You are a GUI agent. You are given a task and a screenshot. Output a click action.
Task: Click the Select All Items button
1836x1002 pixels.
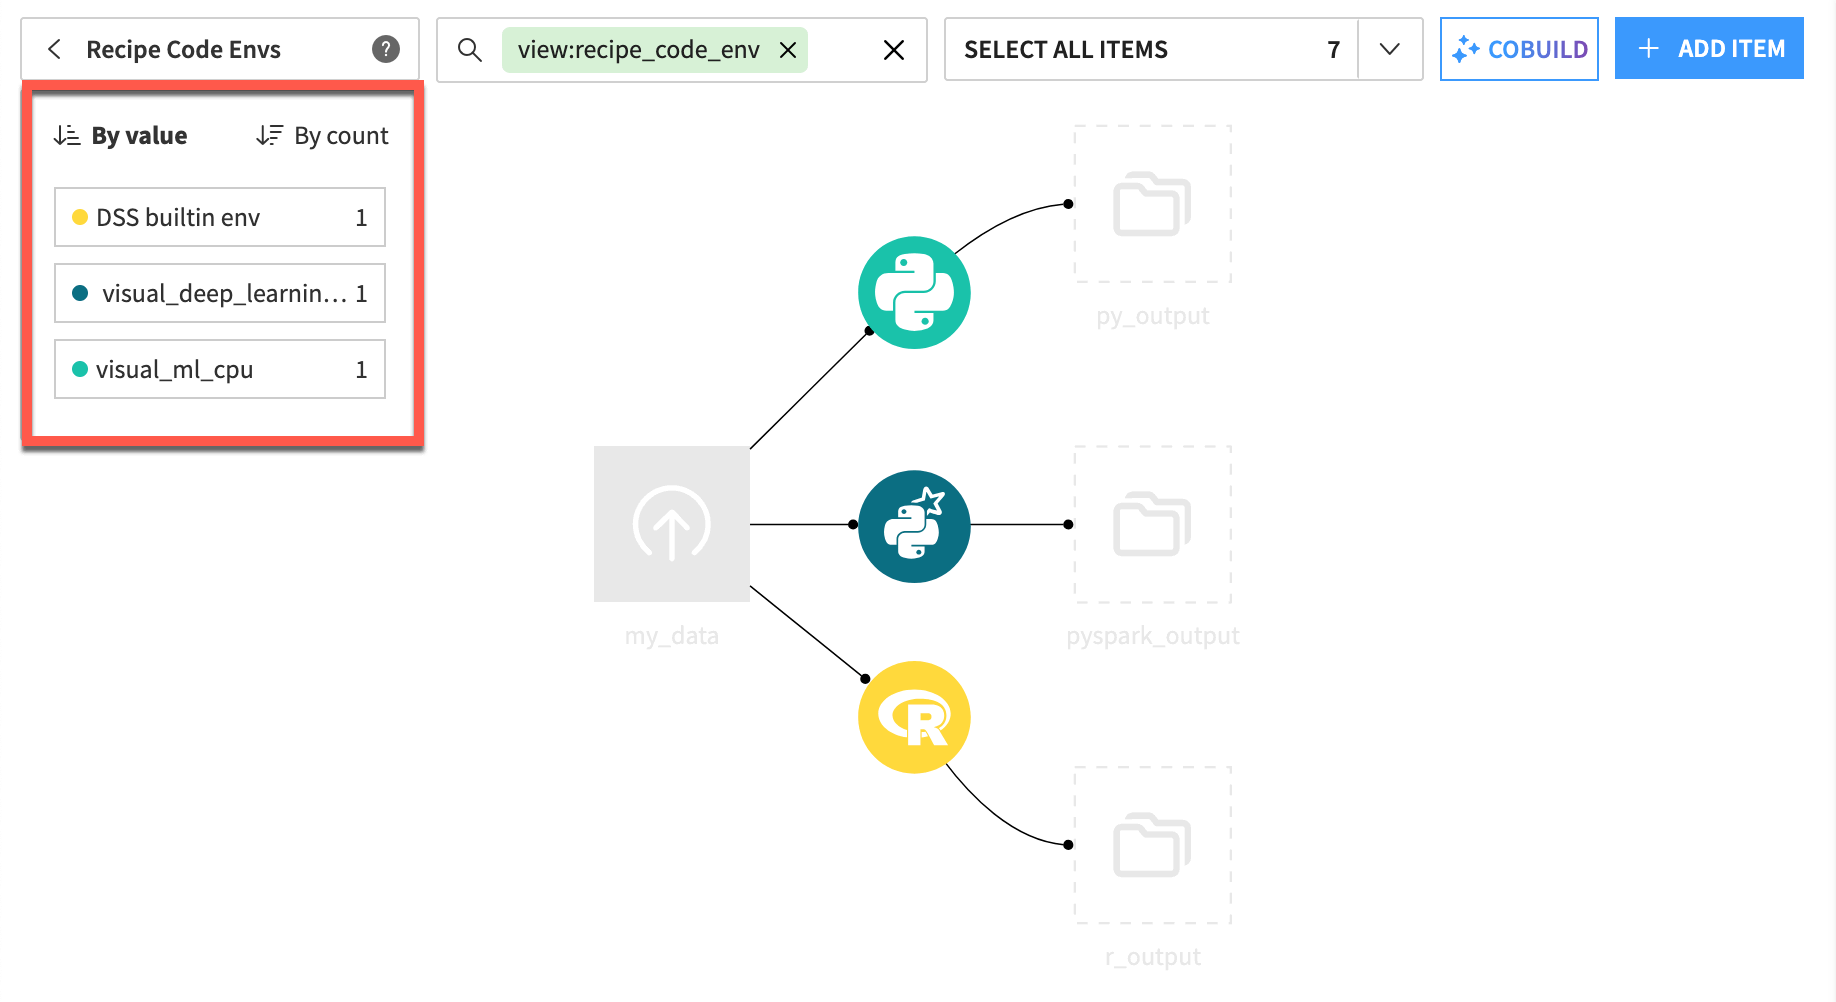1151,49
